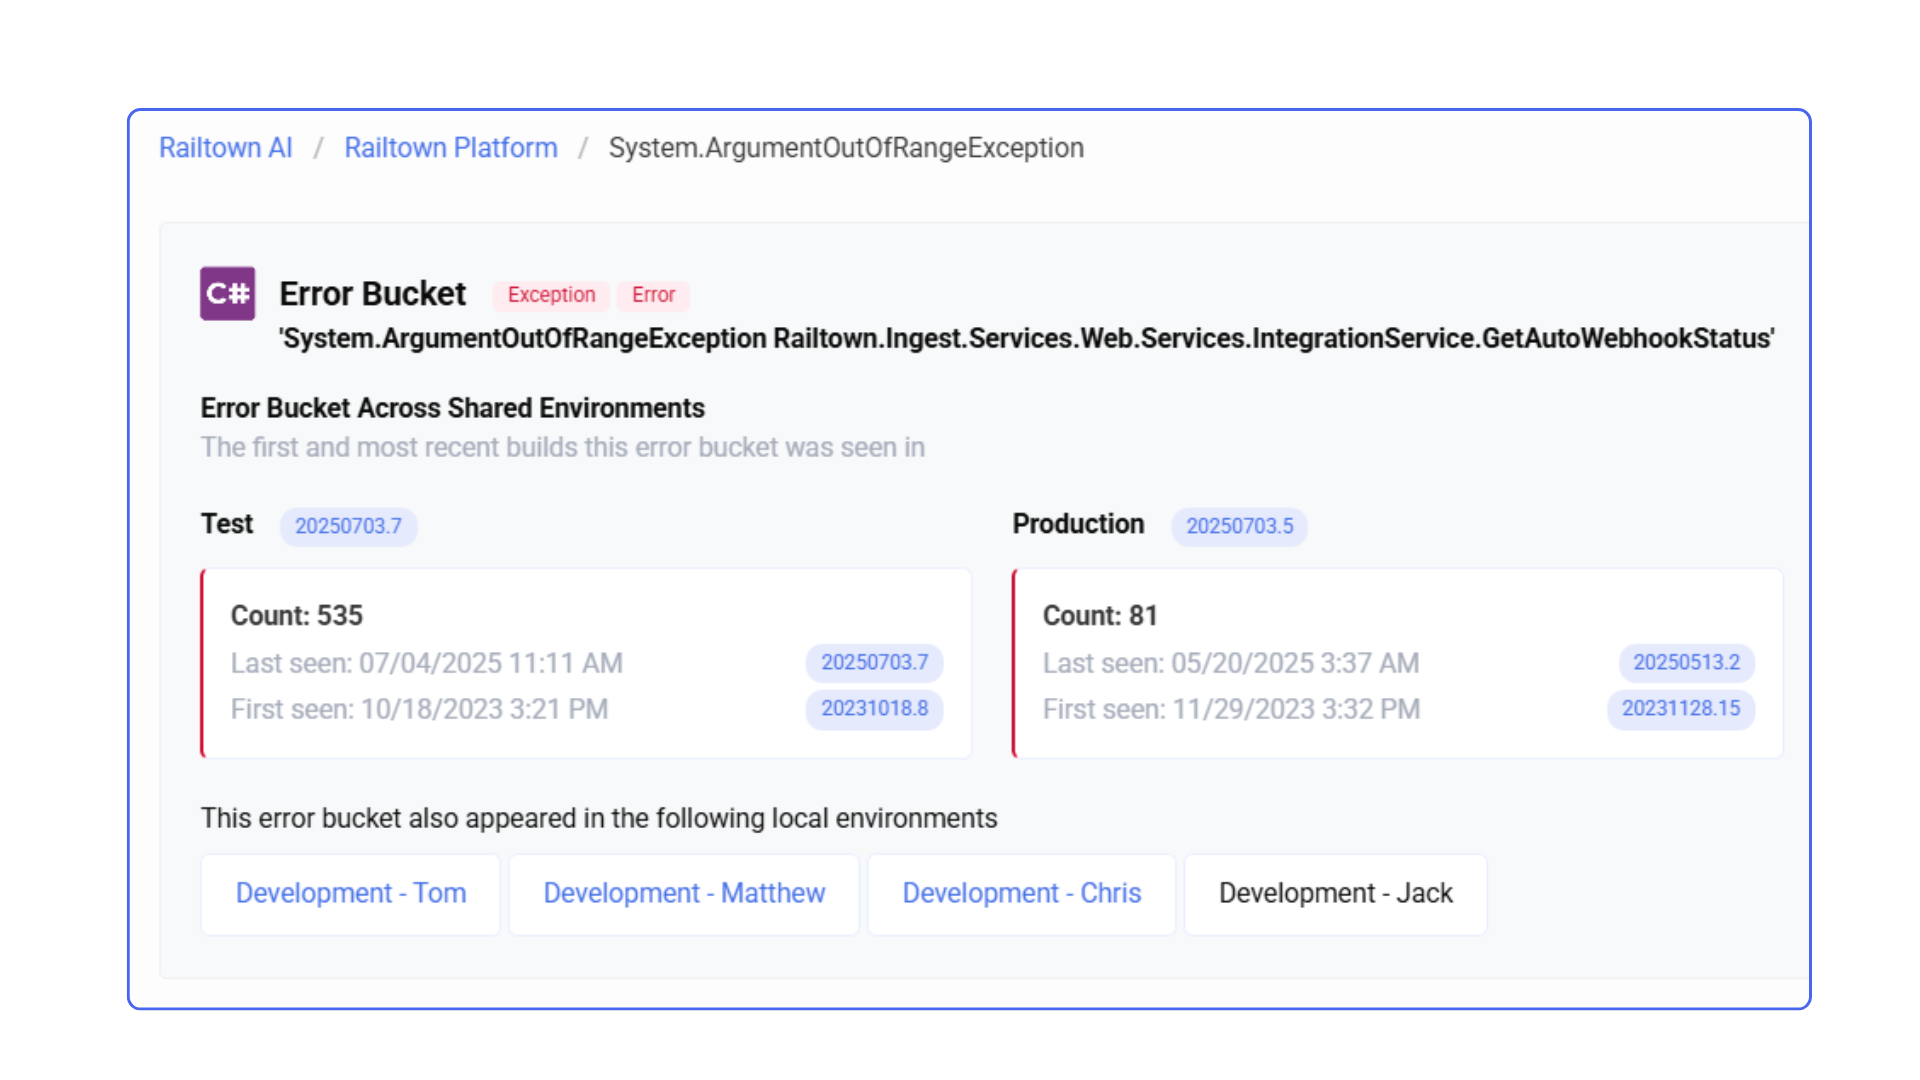The height and width of the screenshot is (1080, 1920).
Task: Open Test last seen build 20250703.7 badge
Action: (874, 662)
